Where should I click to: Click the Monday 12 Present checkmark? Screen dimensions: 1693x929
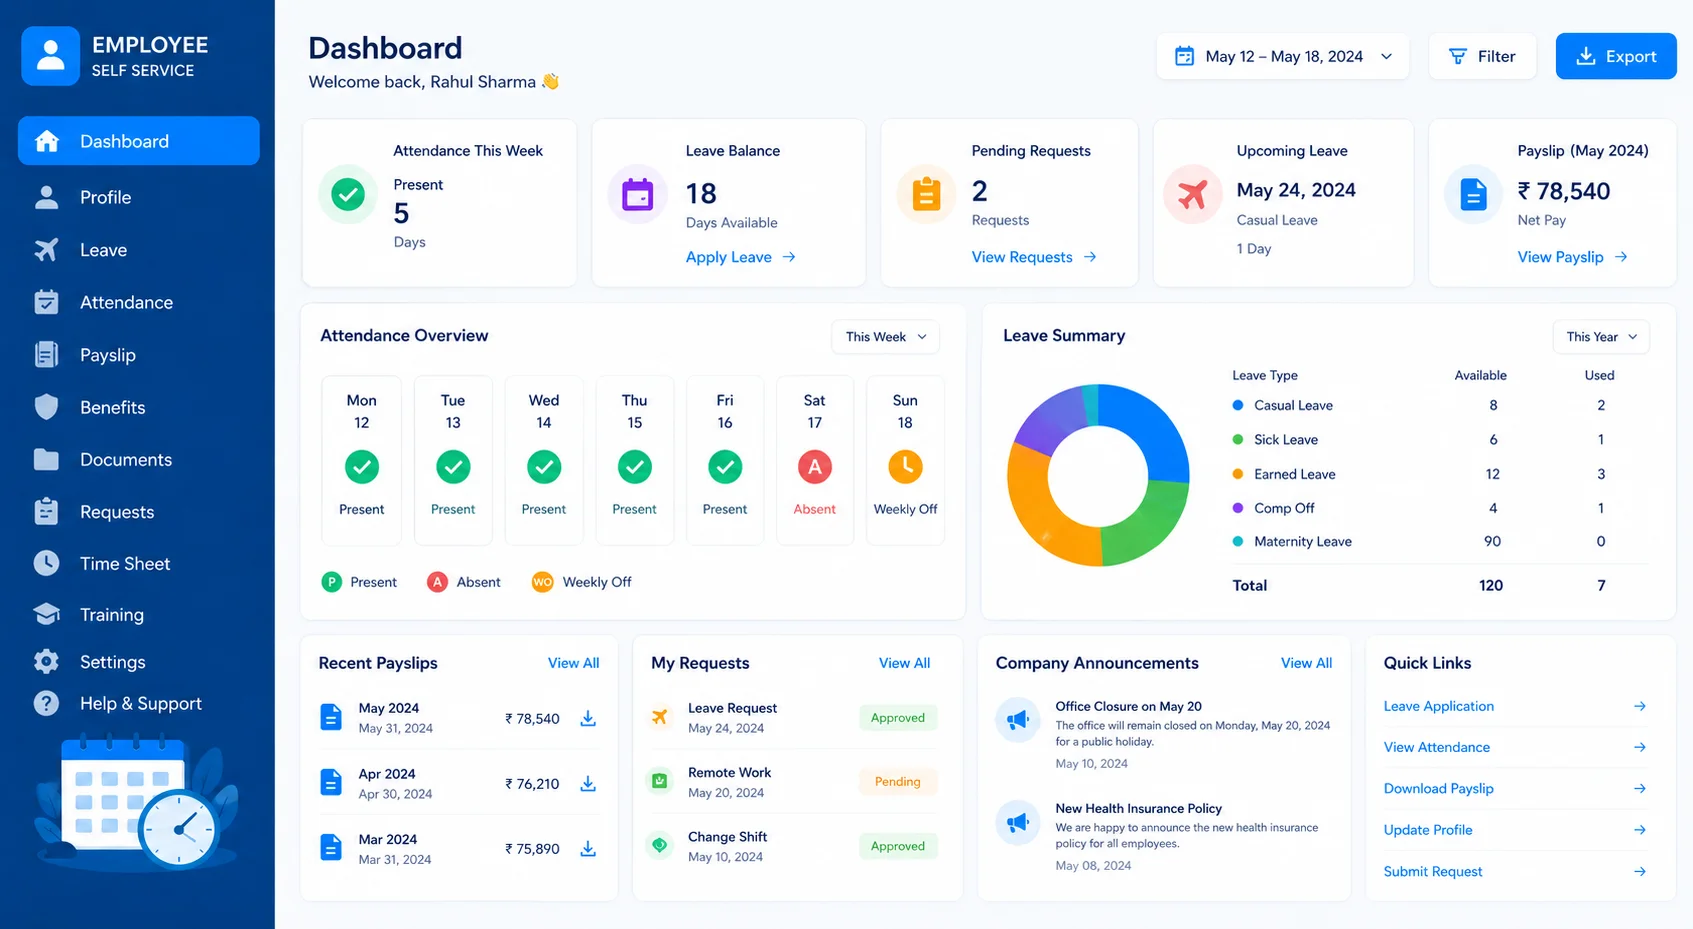point(362,467)
